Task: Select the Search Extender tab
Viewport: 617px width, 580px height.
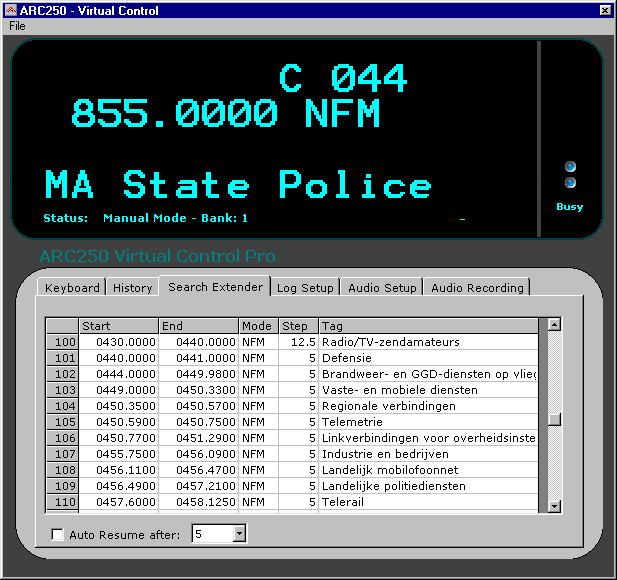Action: (215, 286)
